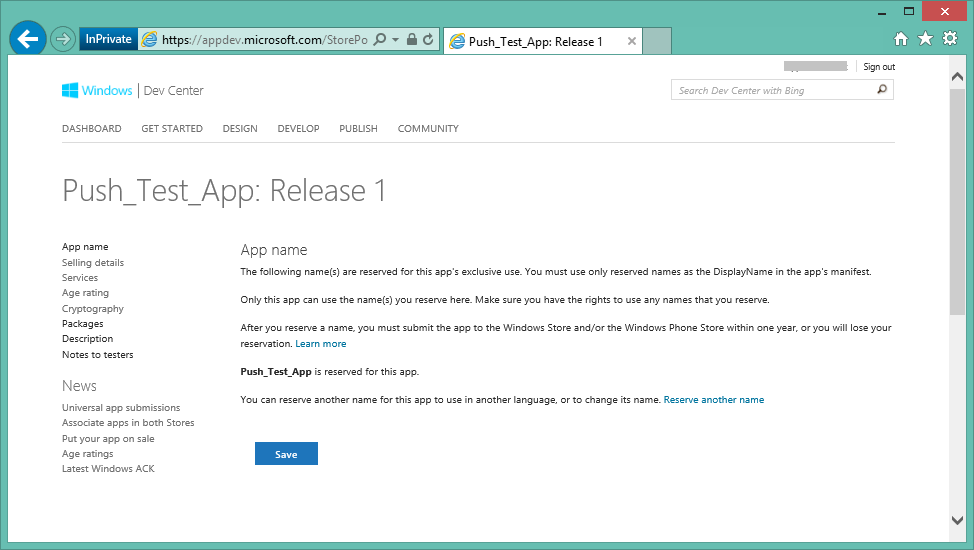This screenshot has width=974, height=550.
Task: Open the PUBLISH menu item
Action: 358,129
